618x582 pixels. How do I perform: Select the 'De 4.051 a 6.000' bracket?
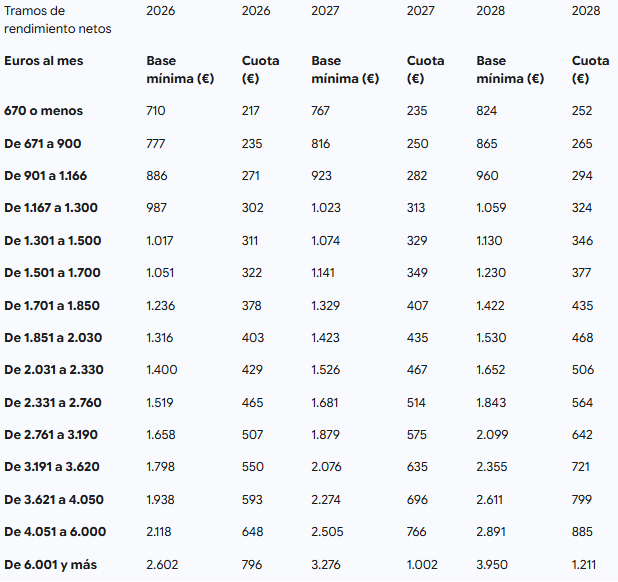coord(55,531)
